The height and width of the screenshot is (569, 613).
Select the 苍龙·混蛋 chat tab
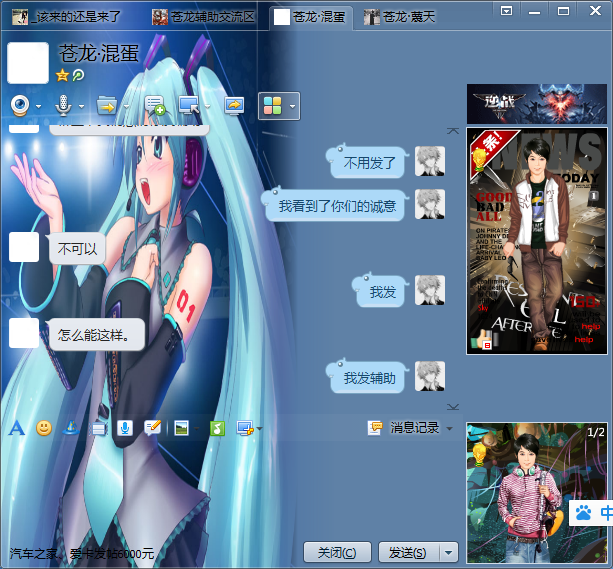click(310, 17)
